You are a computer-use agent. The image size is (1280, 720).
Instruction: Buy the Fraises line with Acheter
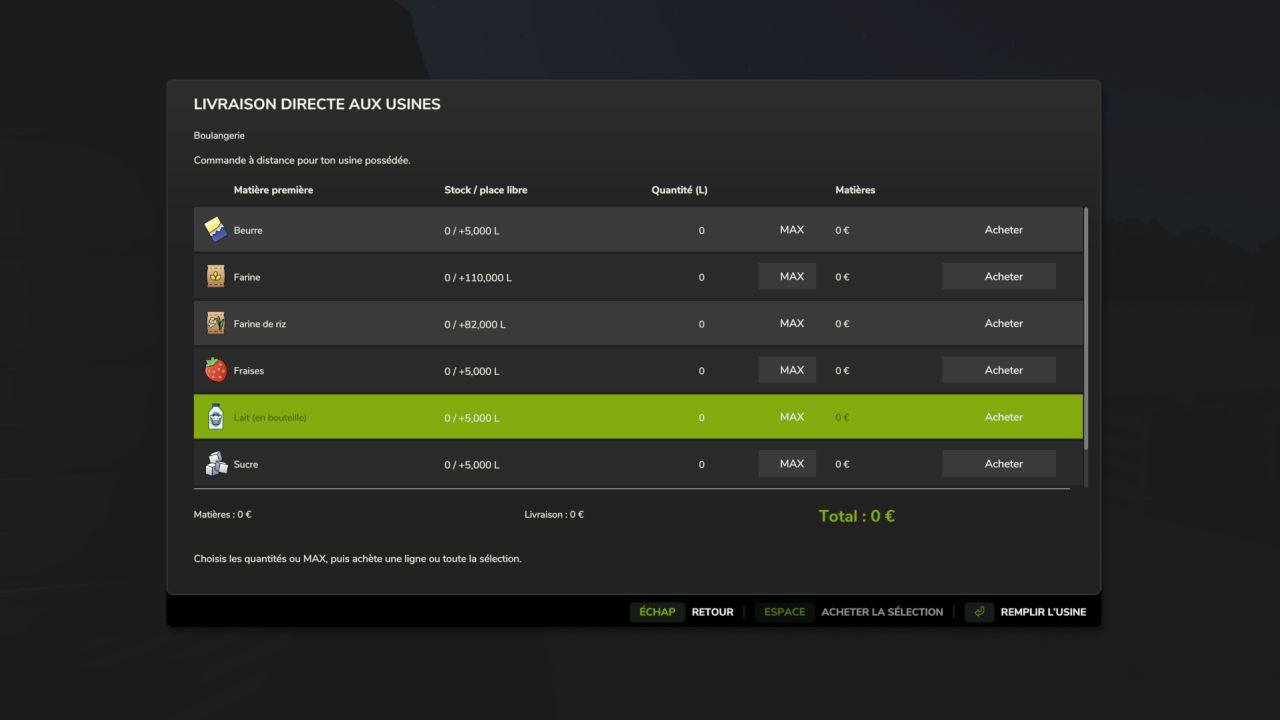tap(999, 370)
